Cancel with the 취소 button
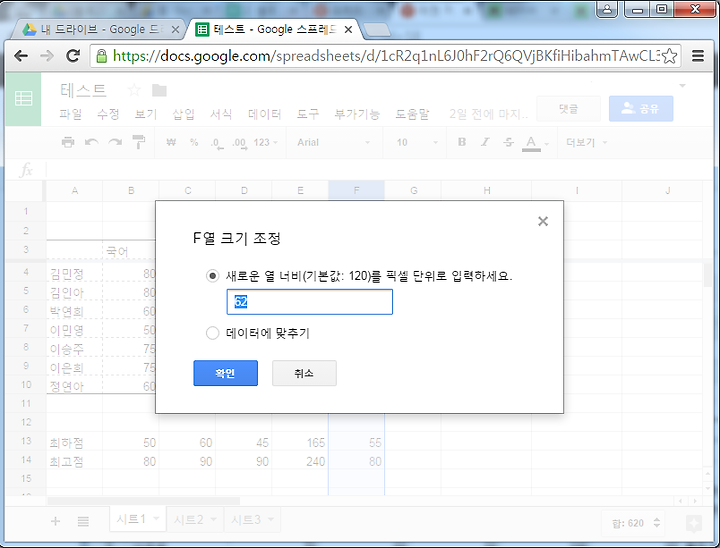Screen dimensions: 720x548 (304, 373)
